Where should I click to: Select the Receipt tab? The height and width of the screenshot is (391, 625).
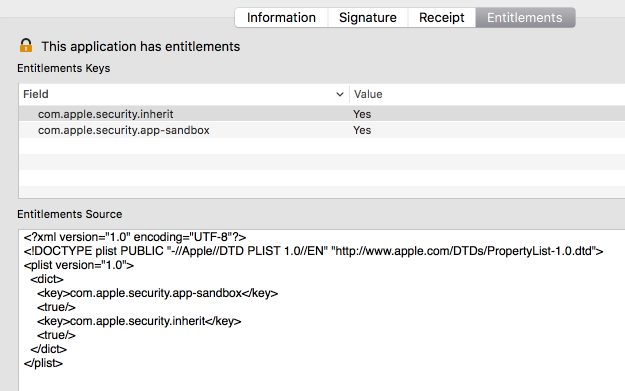(442, 18)
